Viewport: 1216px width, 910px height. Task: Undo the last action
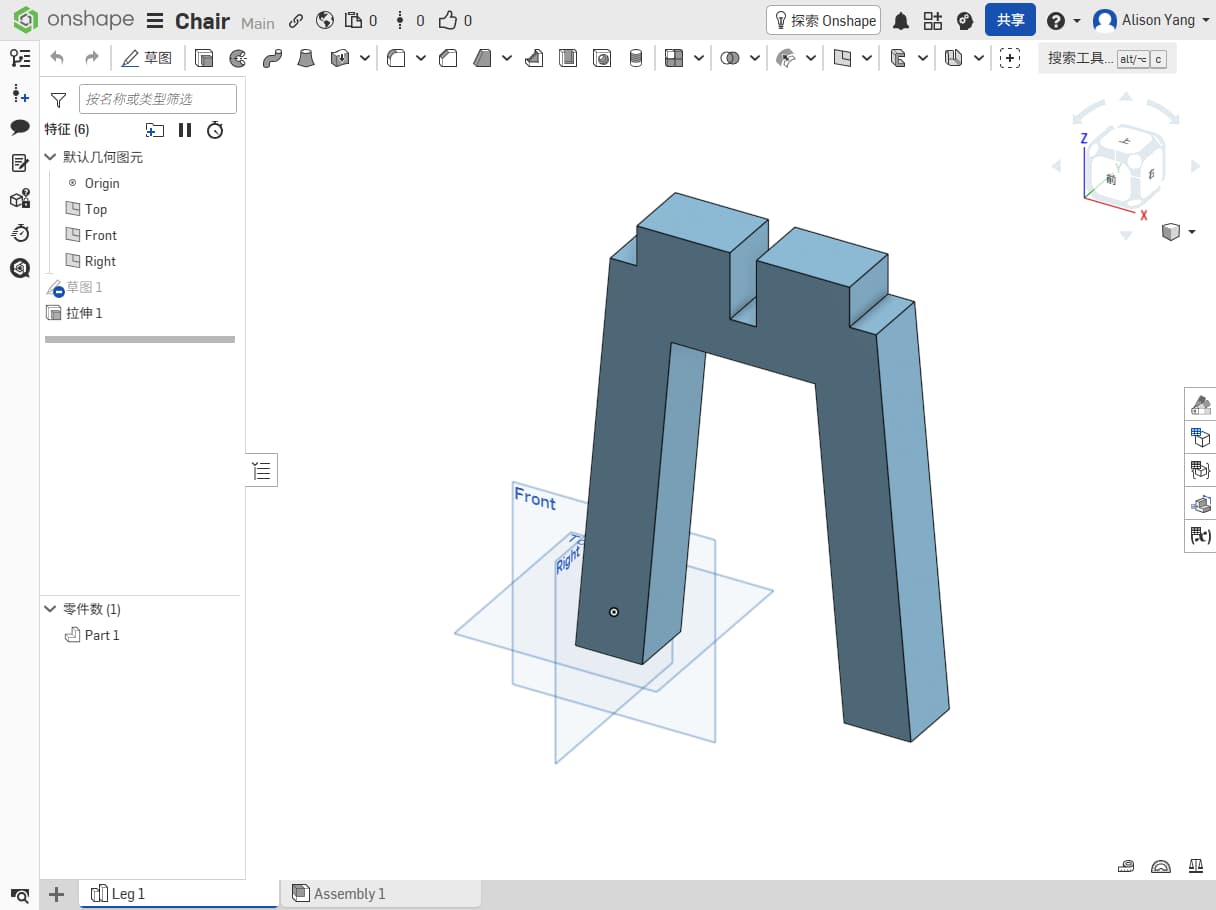point(57,58)
